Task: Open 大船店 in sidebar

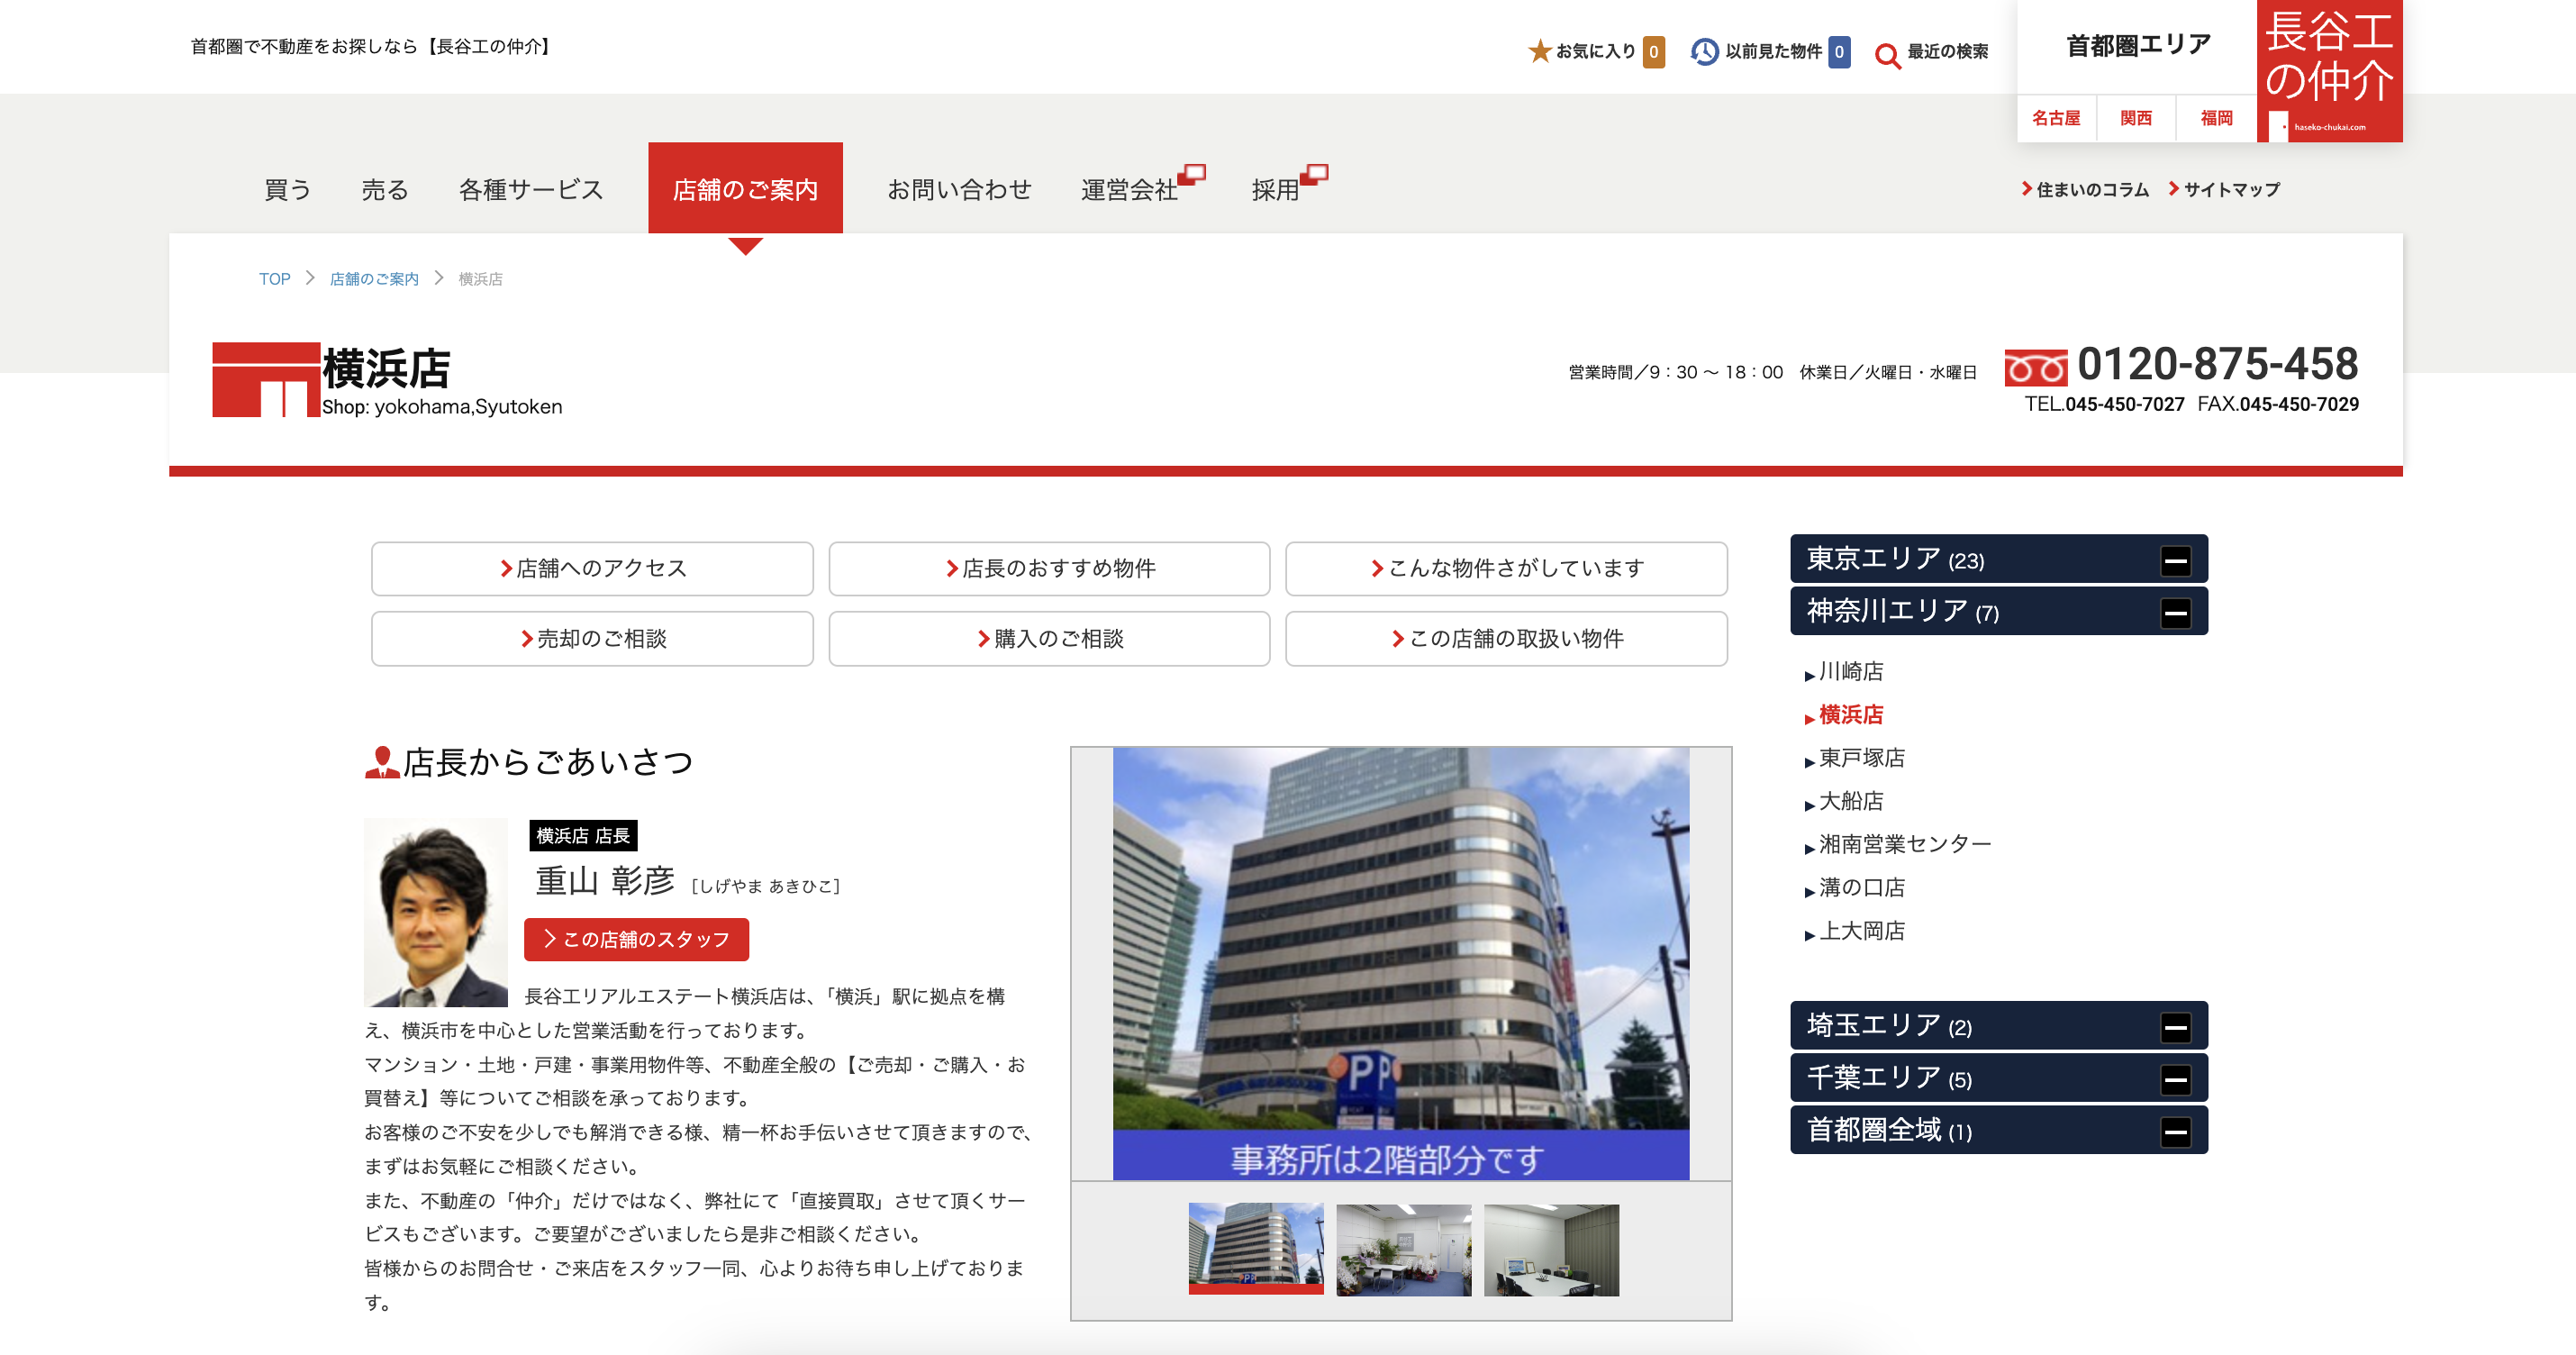Action: 1851,801
